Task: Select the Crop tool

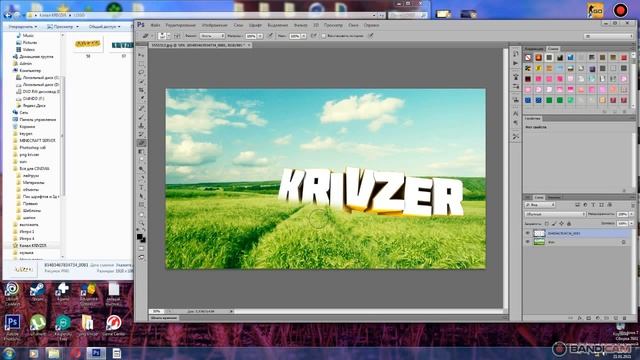Action: click(x=141, y=90)
